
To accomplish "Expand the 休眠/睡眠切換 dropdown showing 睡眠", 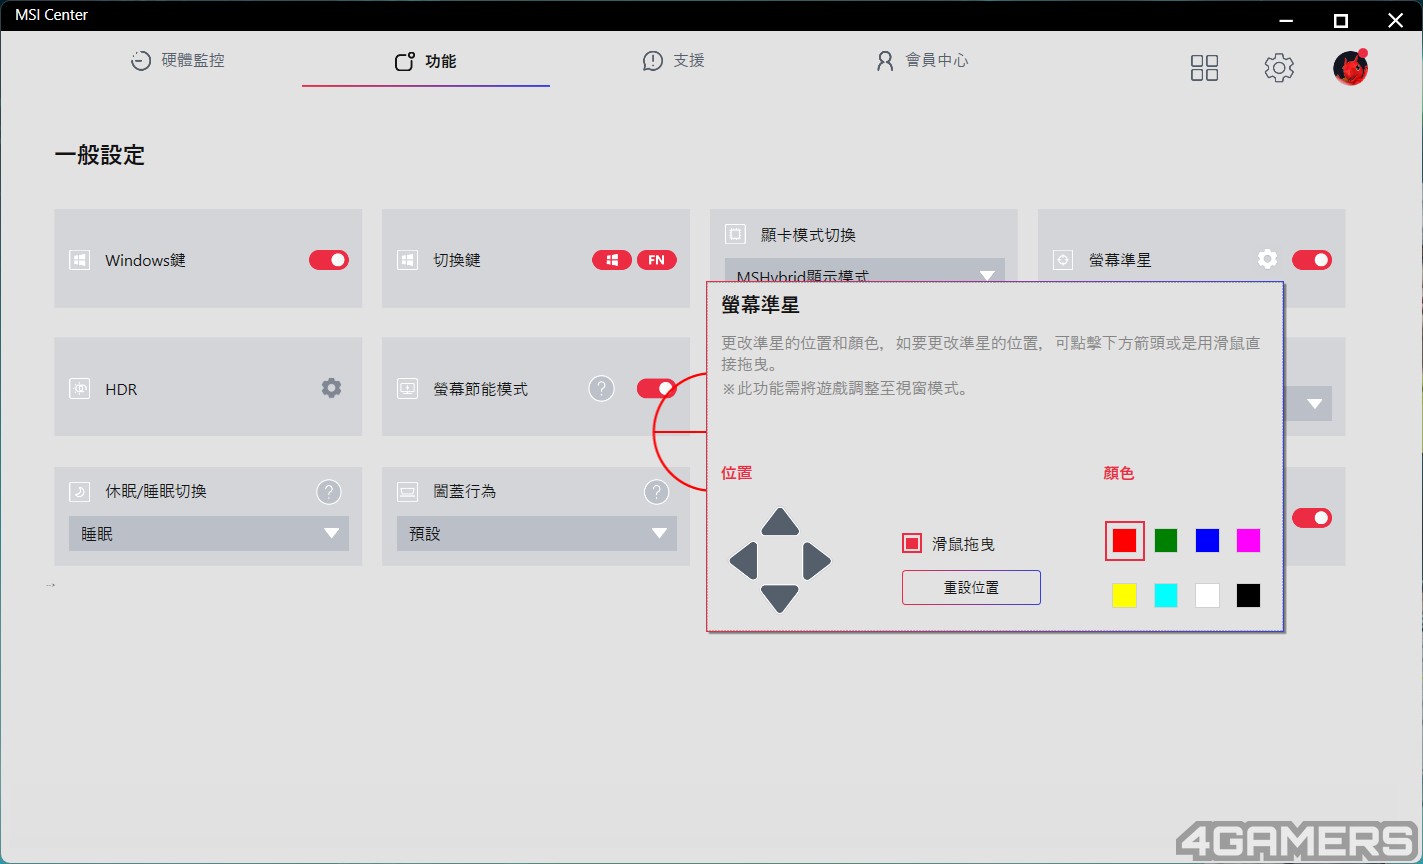I will [208, 533].
